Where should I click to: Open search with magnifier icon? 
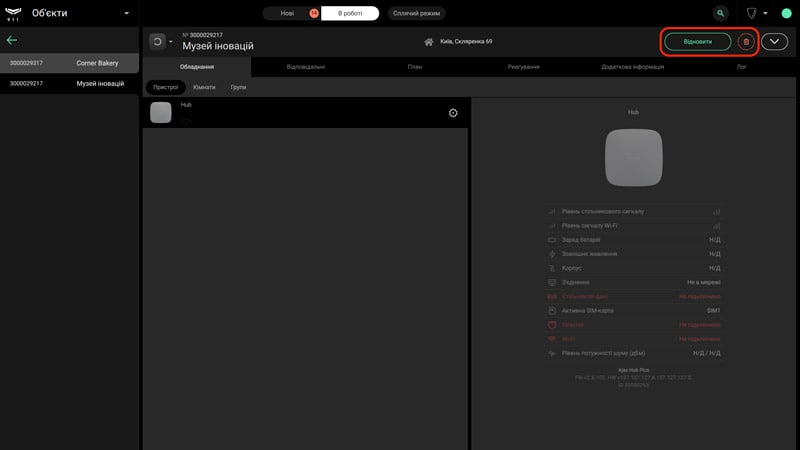pyautogui.click(x=720, y=13)
